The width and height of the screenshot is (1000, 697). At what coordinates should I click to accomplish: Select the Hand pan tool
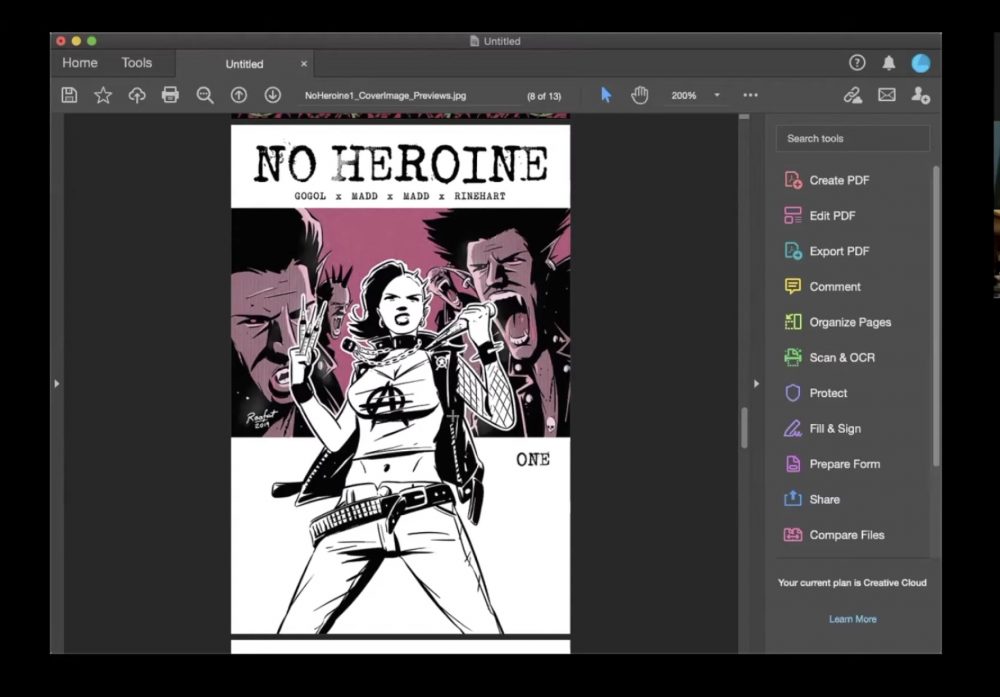click(640, 95)
